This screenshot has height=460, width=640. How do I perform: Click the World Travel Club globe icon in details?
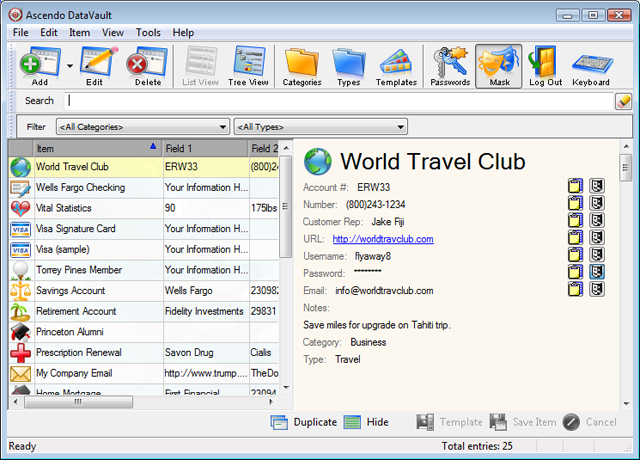pyautogui.click(x=318, y=162)
